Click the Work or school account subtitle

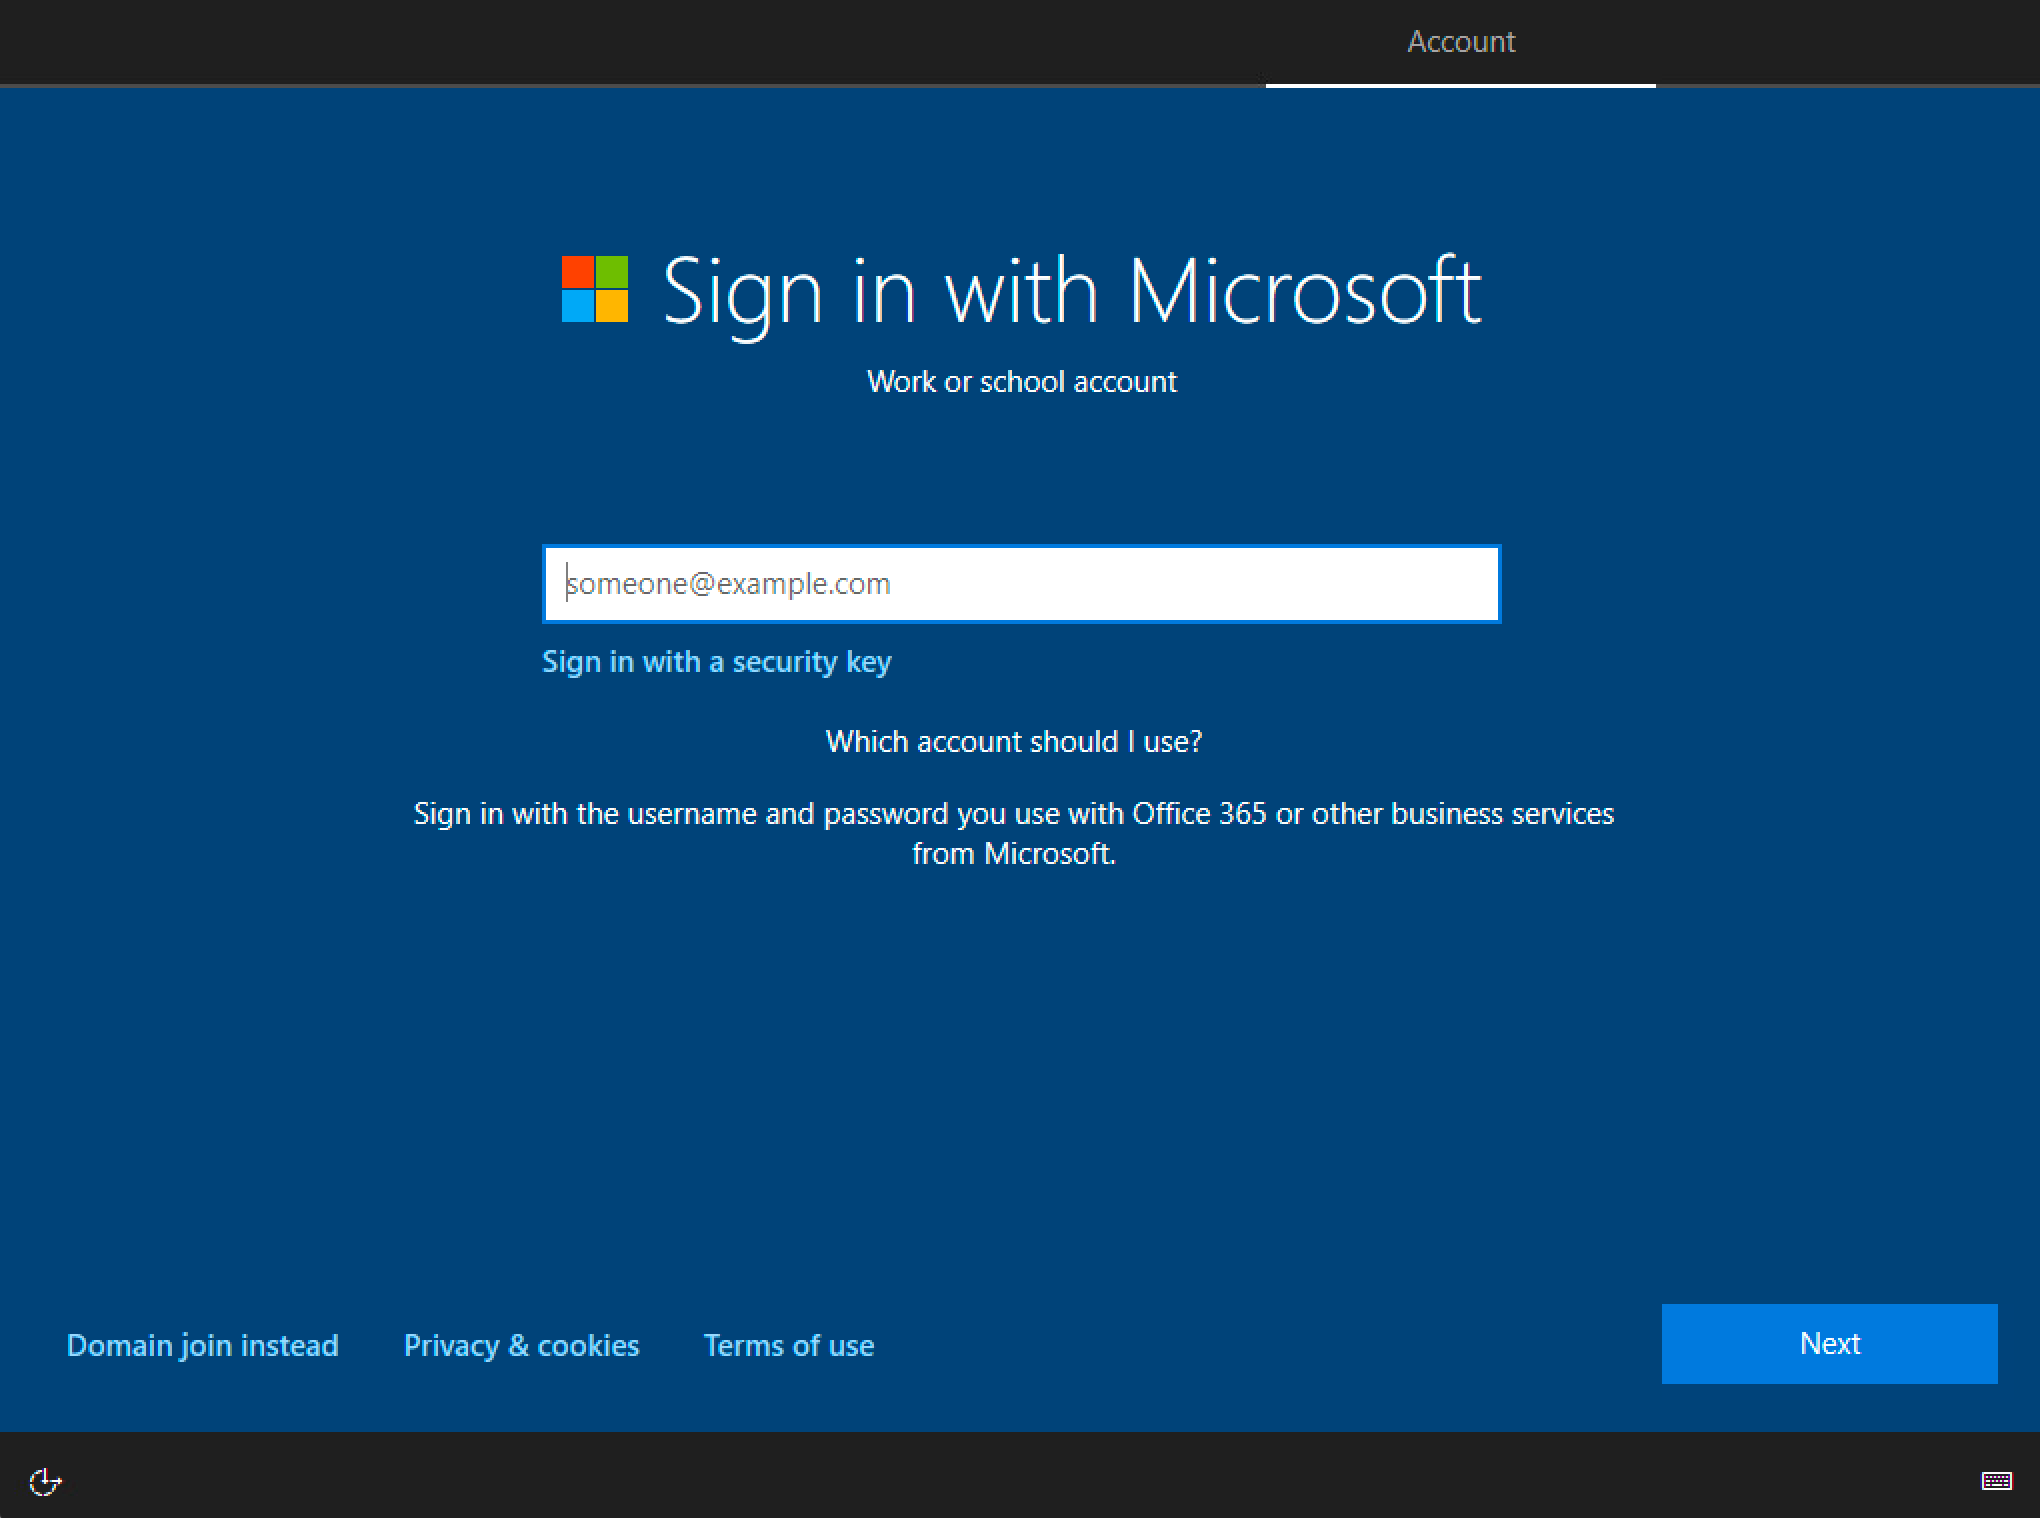(1021, 382)
